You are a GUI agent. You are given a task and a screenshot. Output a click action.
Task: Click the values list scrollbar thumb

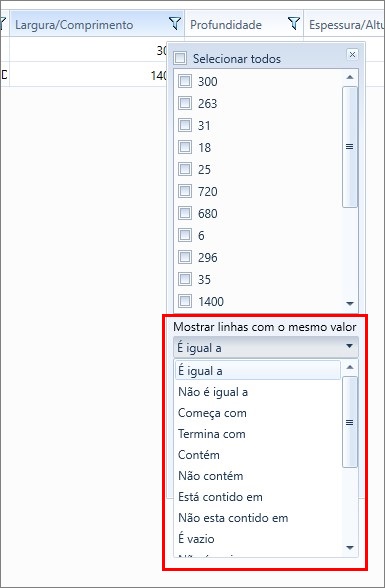[350, 147]
